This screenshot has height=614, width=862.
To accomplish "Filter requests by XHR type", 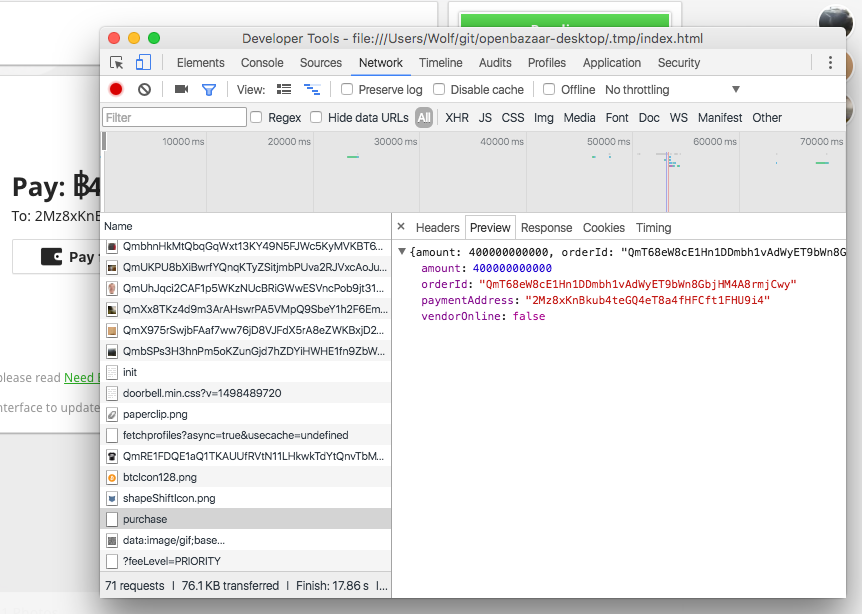I will (457, 118).
